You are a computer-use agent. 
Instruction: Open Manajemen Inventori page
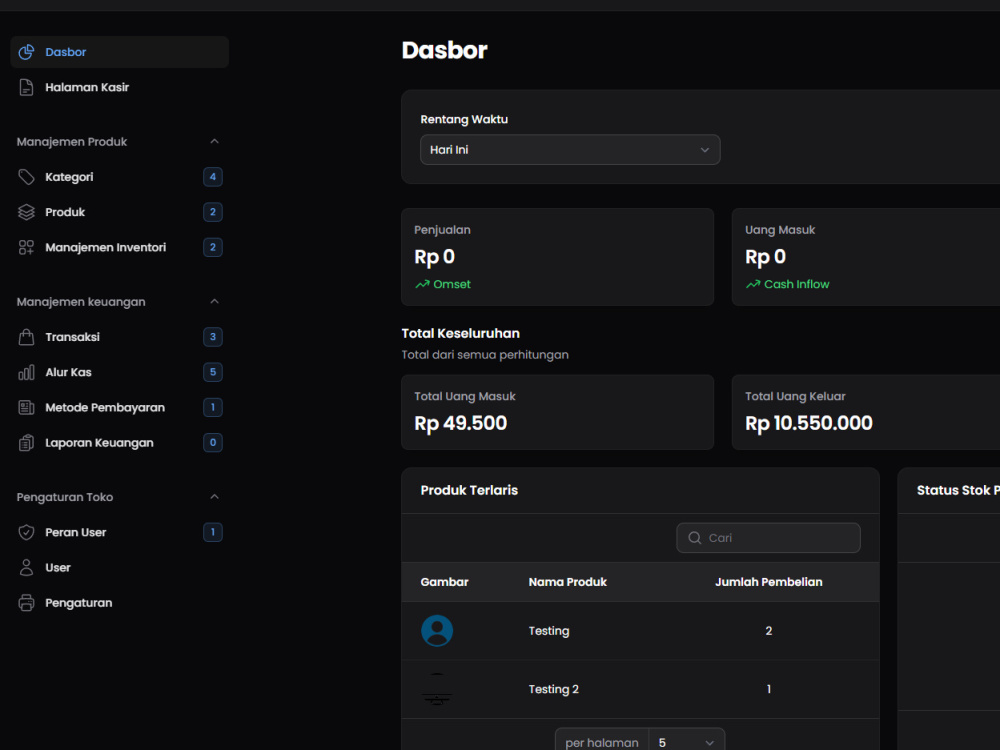point(120,247)
